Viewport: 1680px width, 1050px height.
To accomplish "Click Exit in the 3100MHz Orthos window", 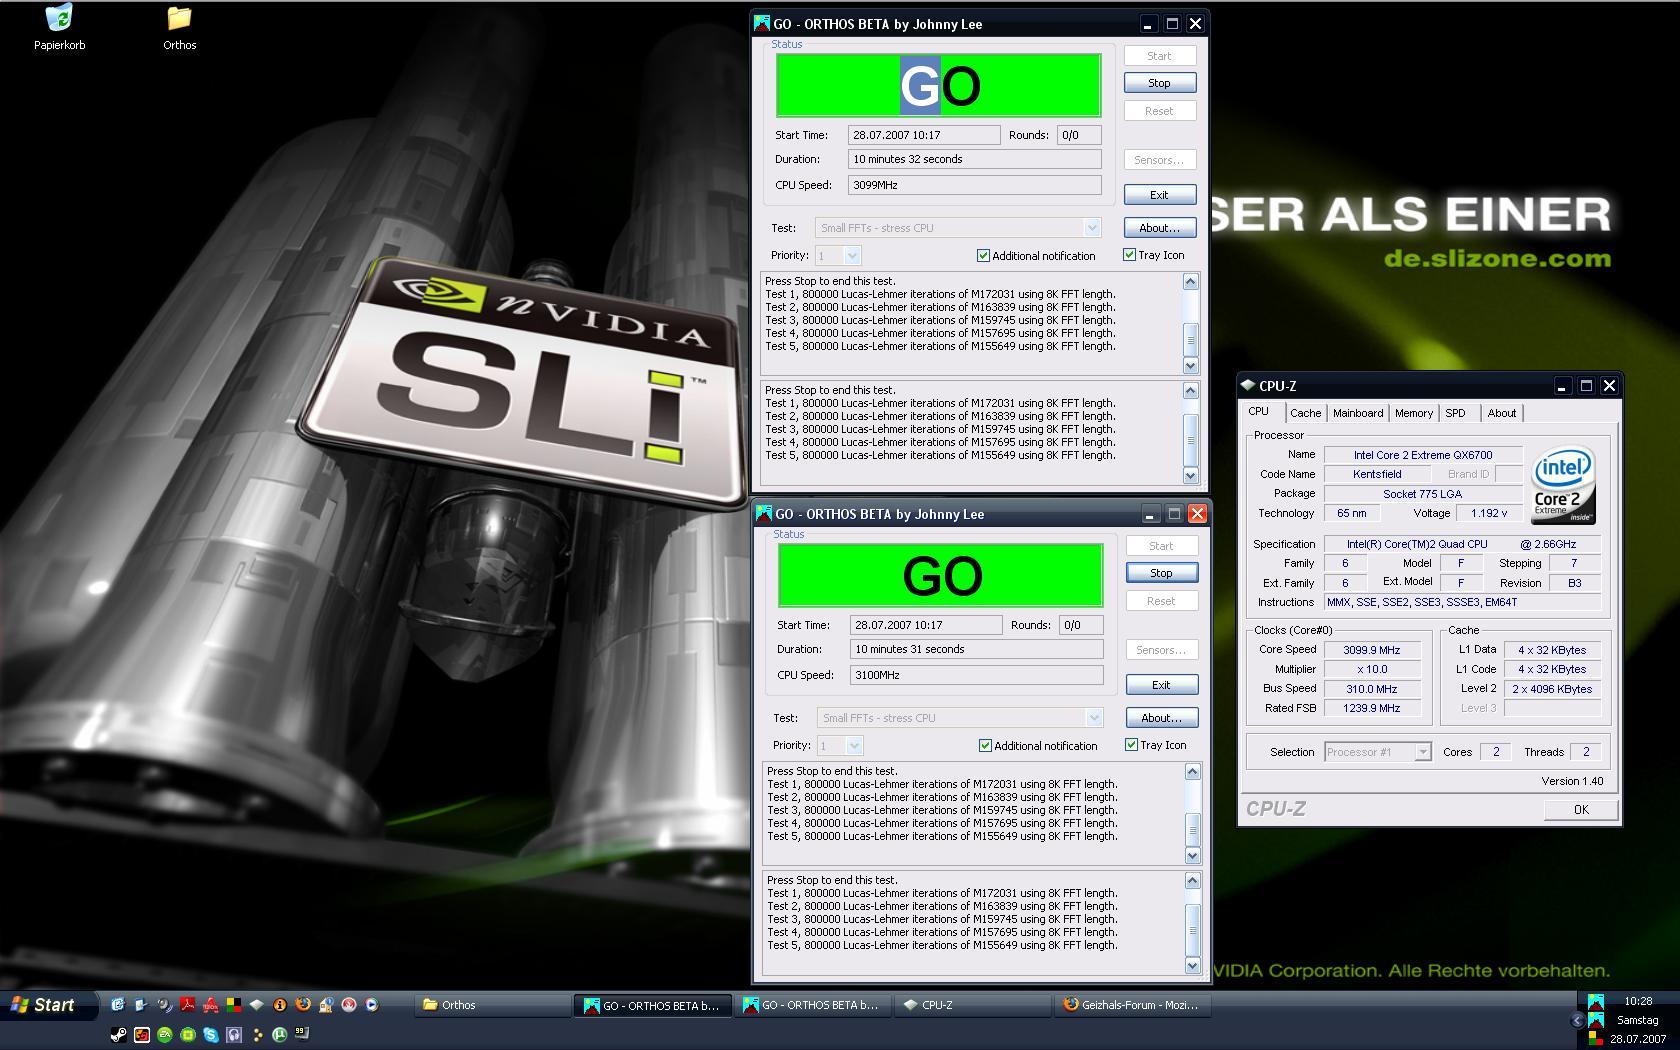I will click(1161, 685).
